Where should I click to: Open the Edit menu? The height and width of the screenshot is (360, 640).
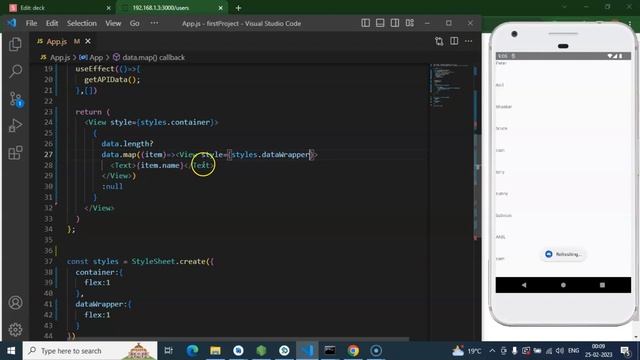(52, 23)
